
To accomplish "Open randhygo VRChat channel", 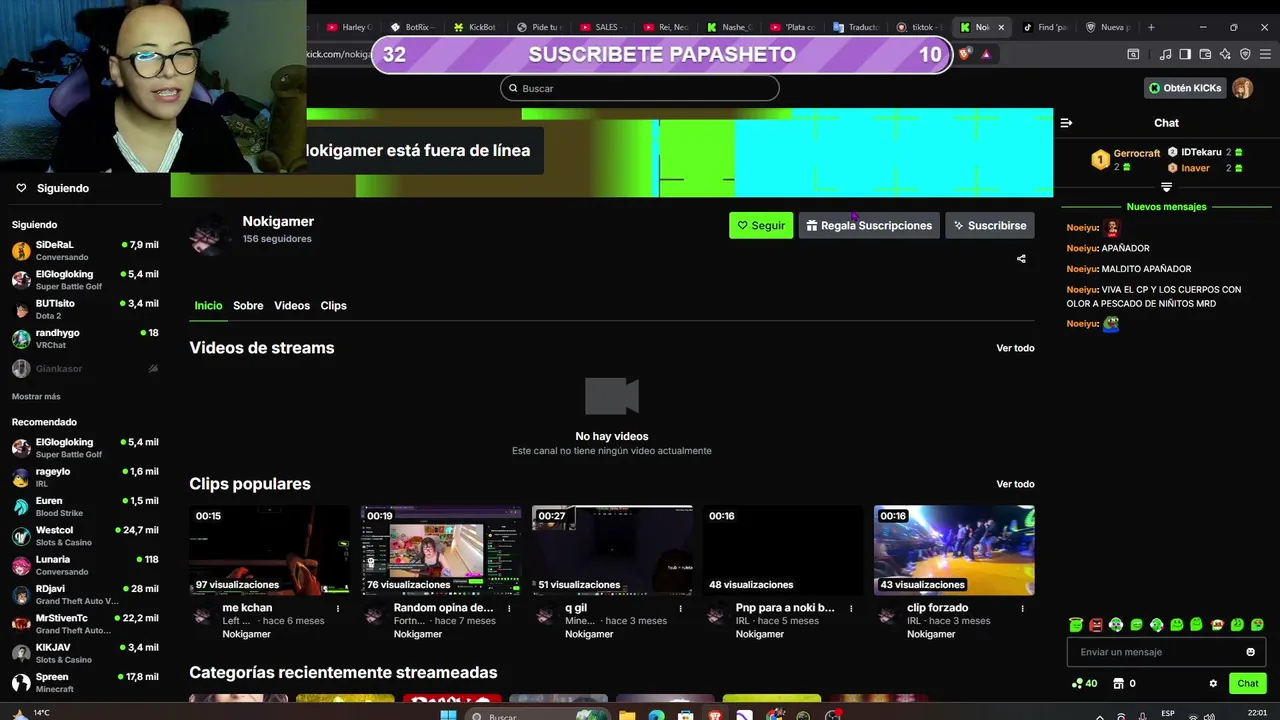I will 85,338.
